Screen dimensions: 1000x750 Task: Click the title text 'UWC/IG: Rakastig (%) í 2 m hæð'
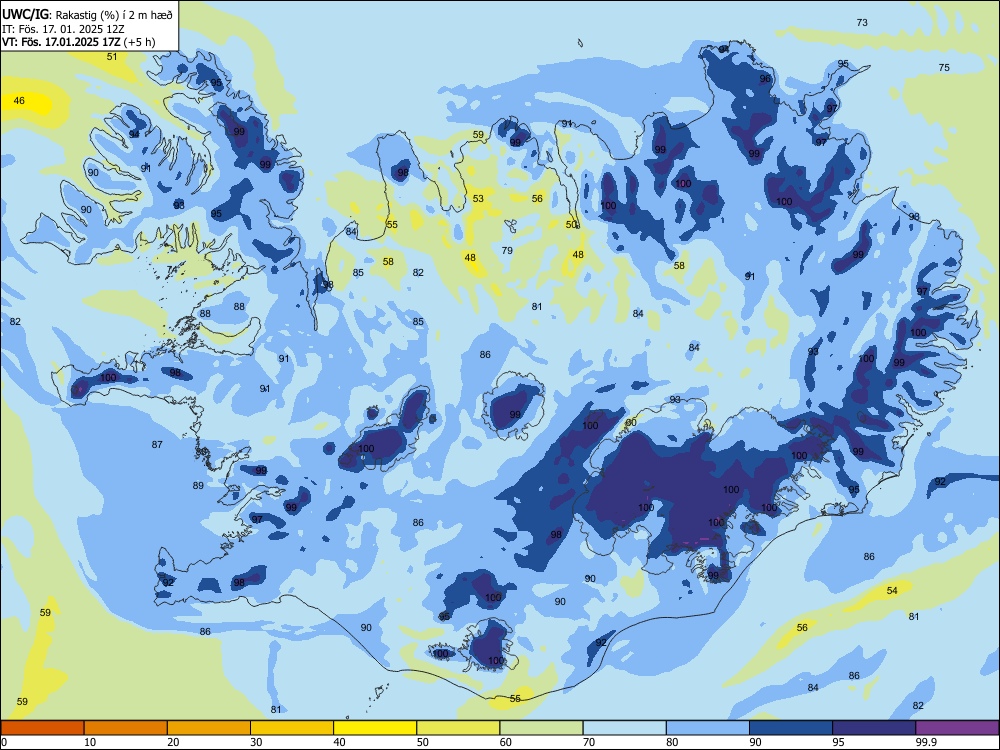tap(87, 13)
